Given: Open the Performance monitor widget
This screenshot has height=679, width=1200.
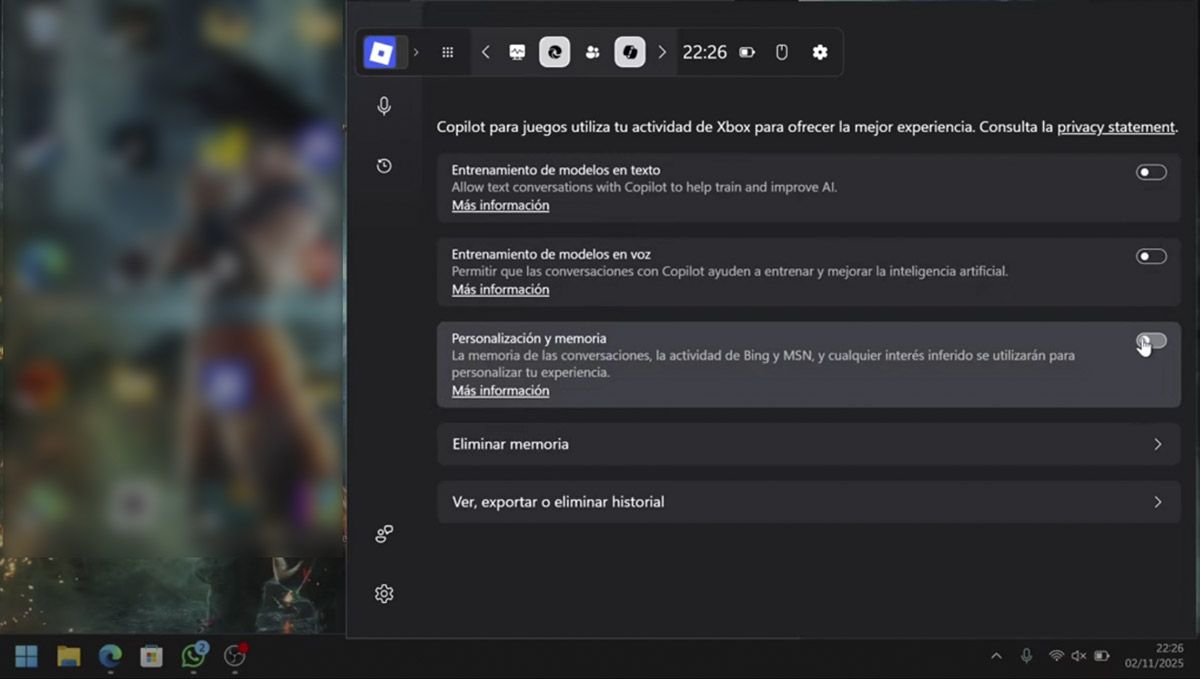Looking at the screenshot, I should [x=517, y=52].
